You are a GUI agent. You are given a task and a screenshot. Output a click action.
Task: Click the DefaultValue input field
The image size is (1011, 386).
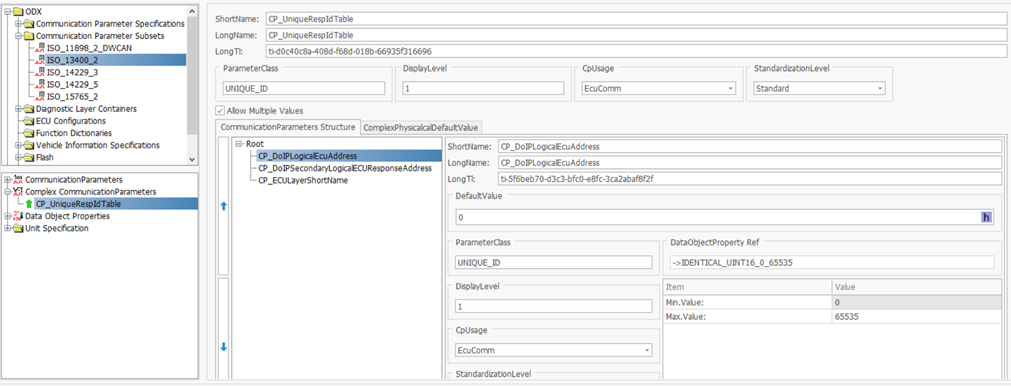(x=718, y=218)
